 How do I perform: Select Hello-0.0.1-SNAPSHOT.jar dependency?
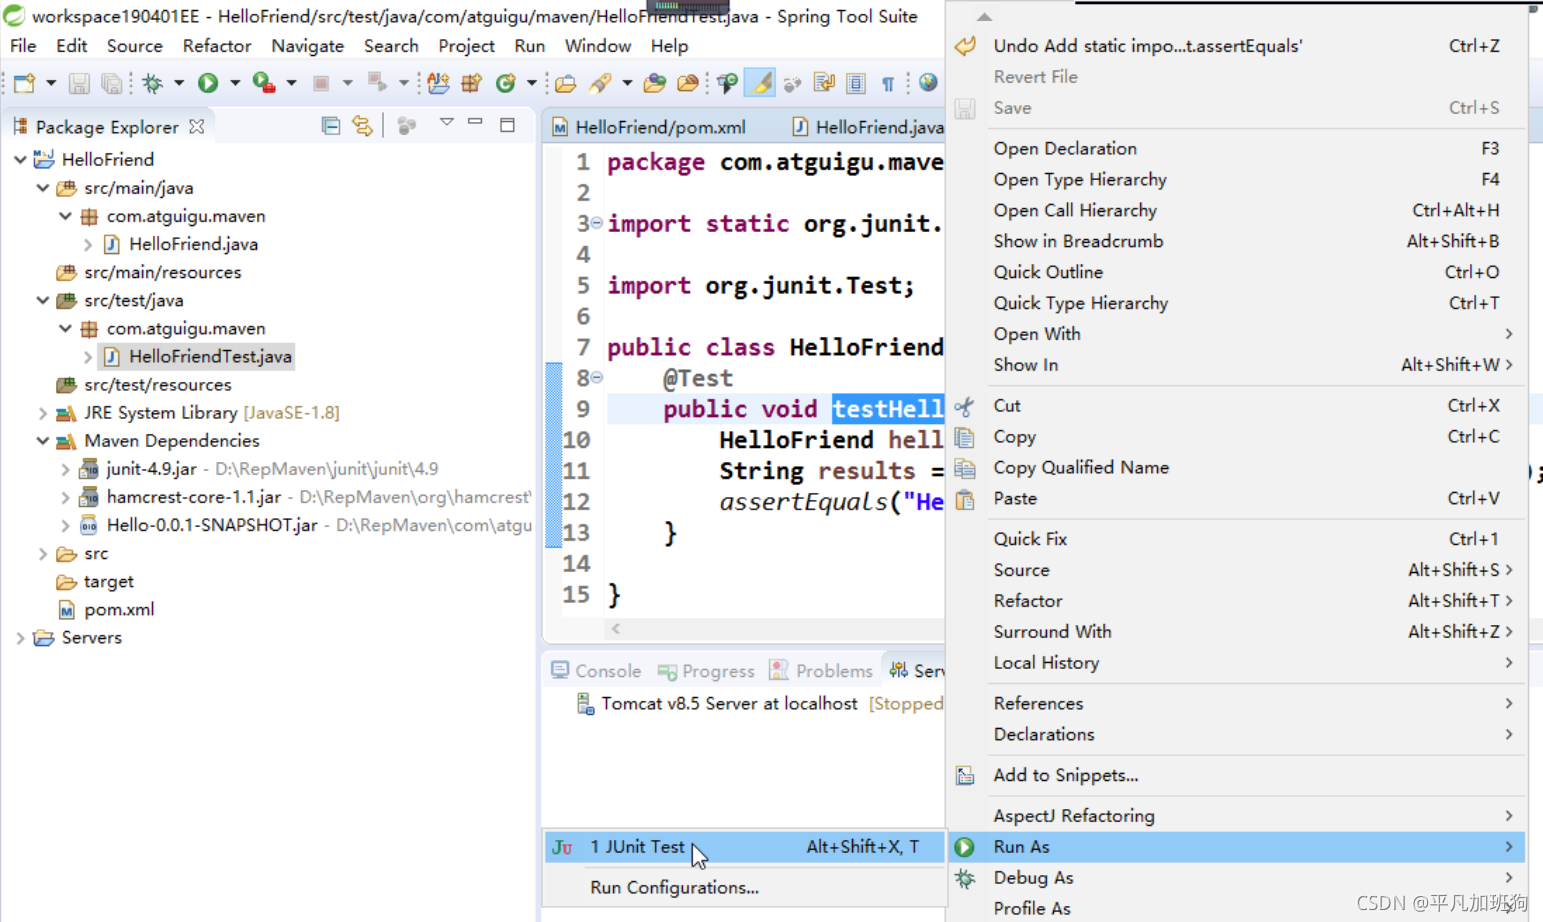click(212, 525)
